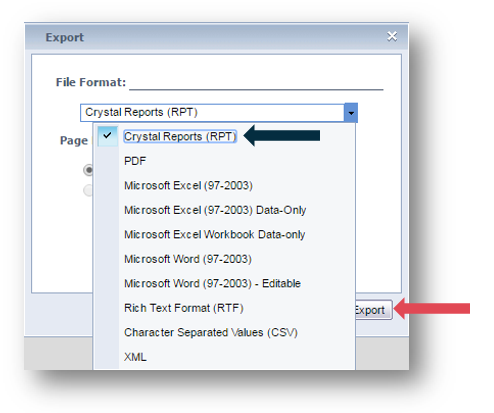
Task: Open the File Format dropdown arrow
Action: point(351,113)
